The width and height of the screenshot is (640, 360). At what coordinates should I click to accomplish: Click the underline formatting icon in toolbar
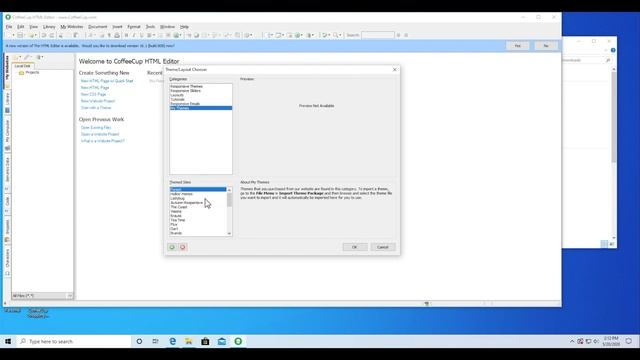(141, 35)
